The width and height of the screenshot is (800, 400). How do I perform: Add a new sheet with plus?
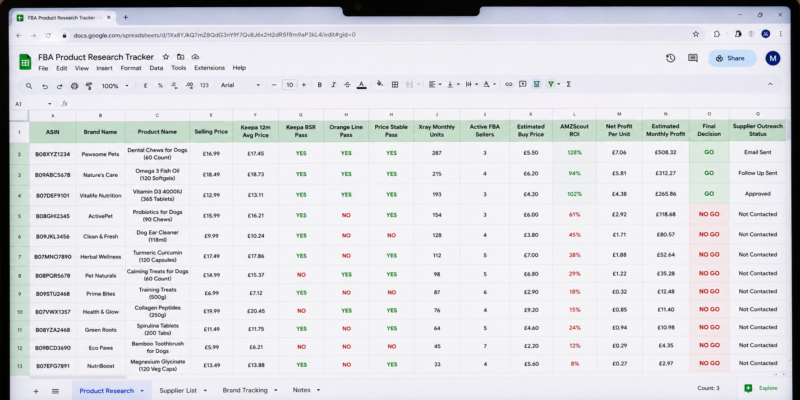click(36, 391)
